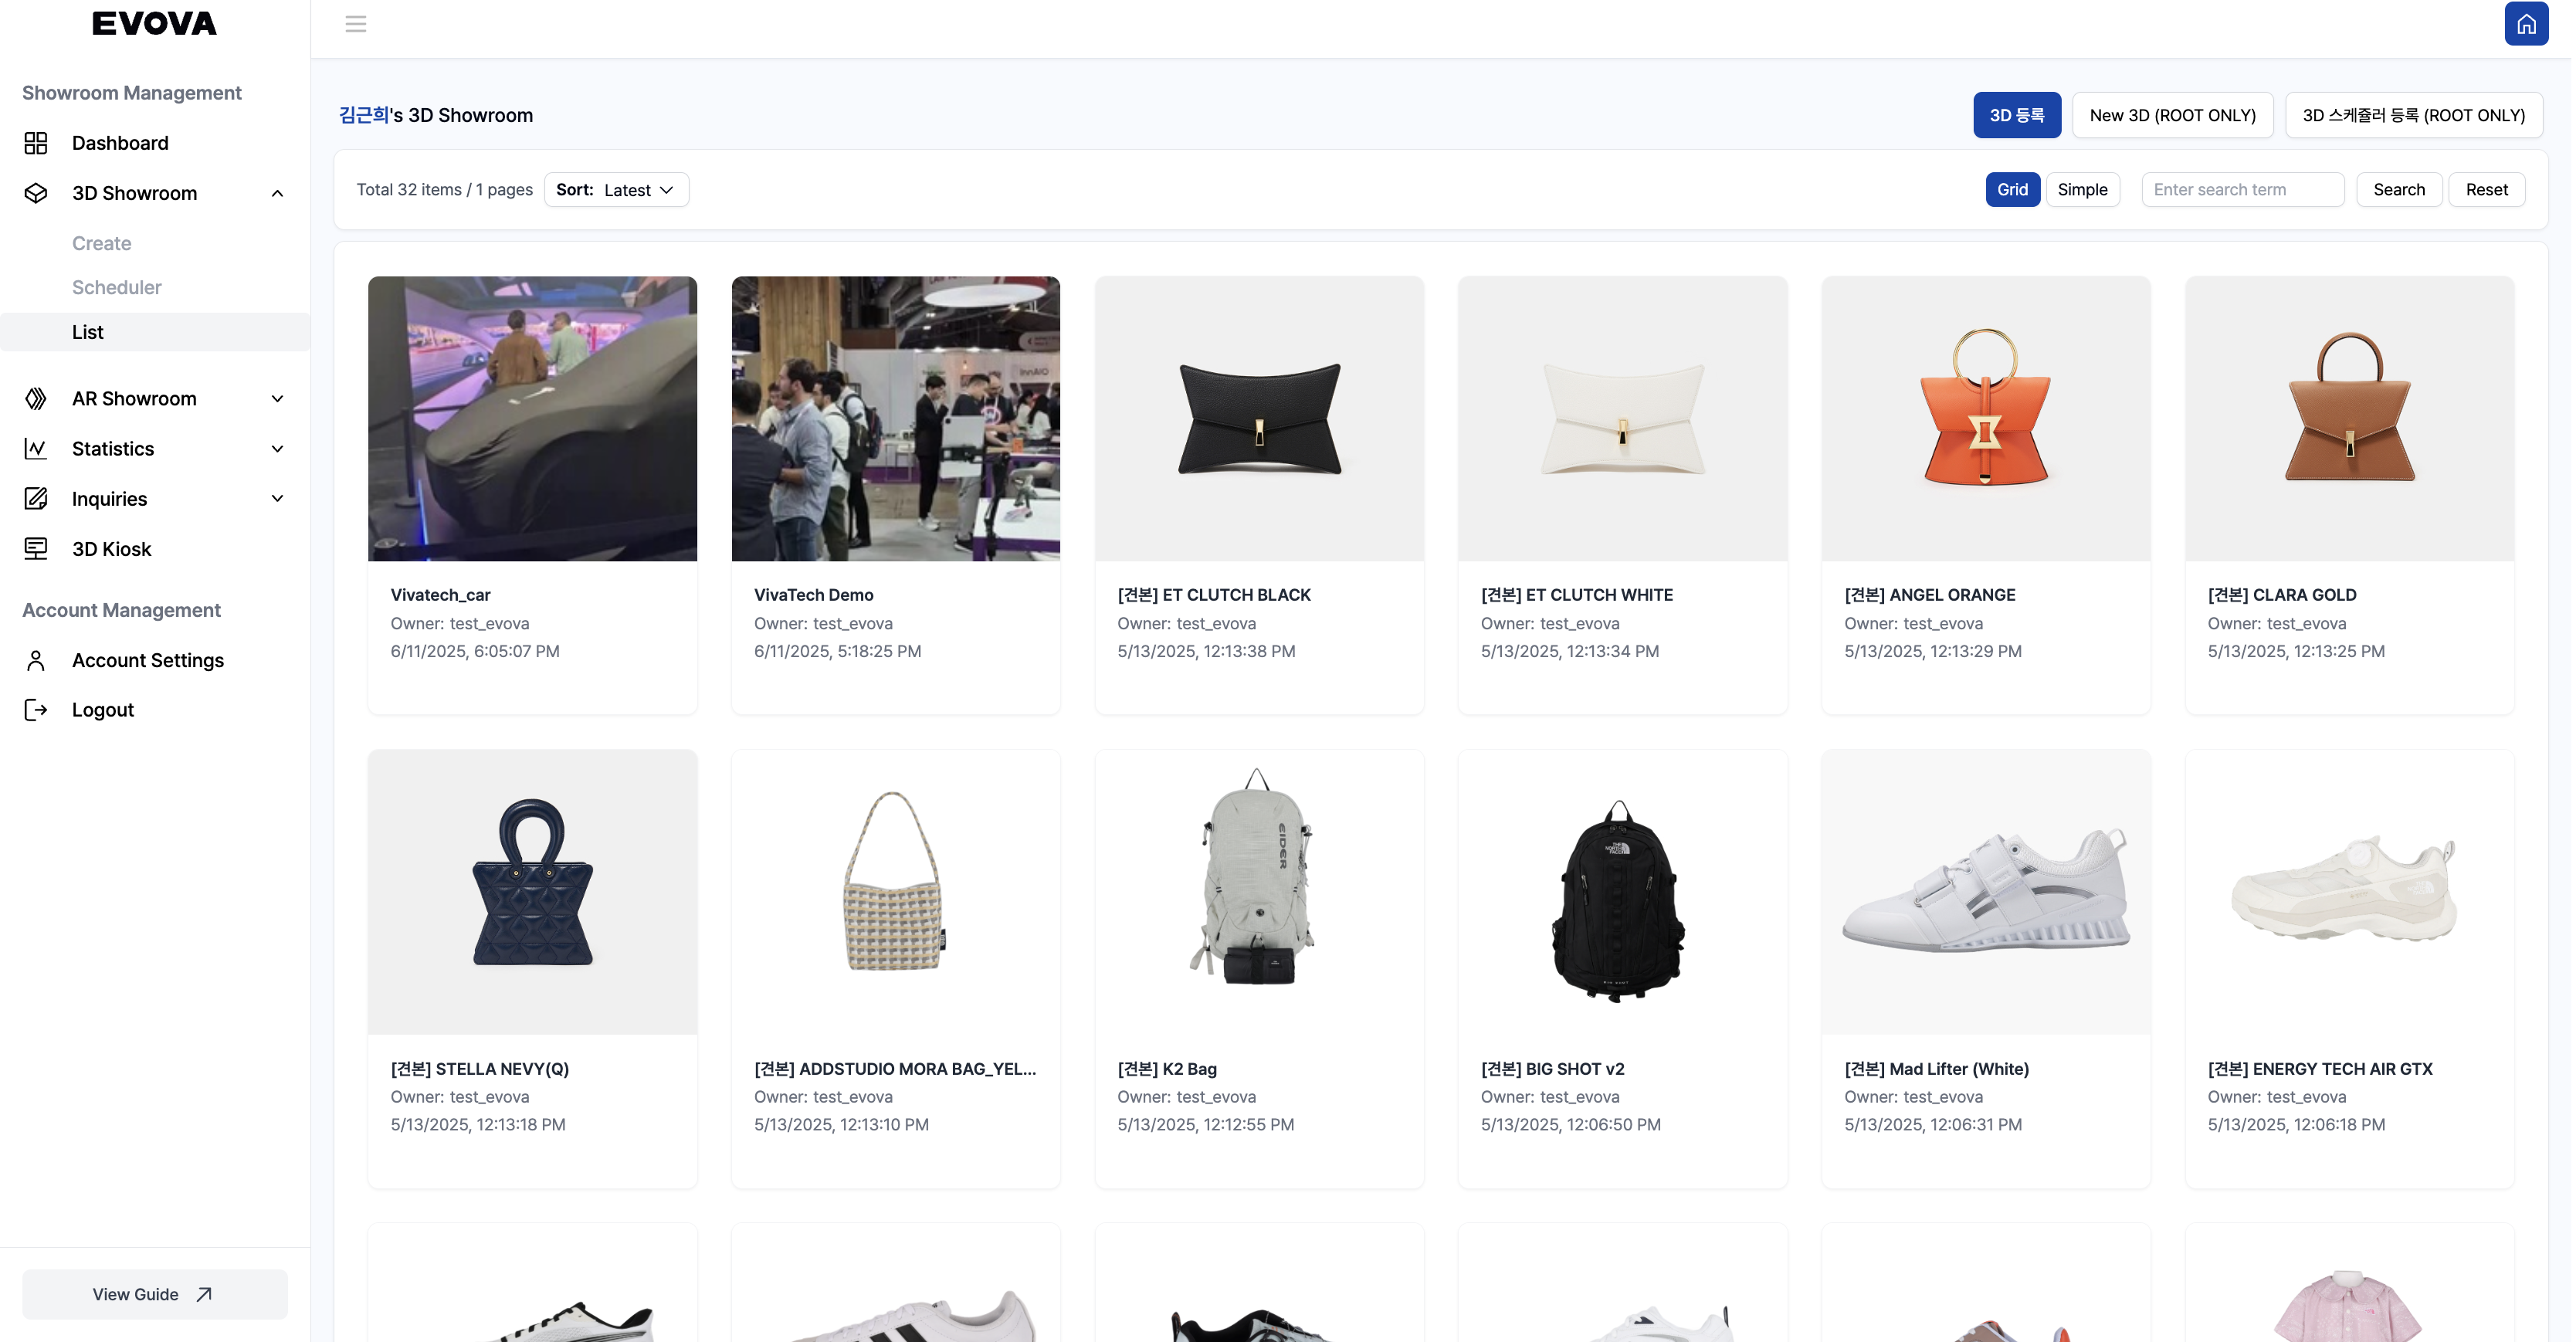2576x1342 pixels.
Task: Click the Search button
Action: pos(2399,189)
